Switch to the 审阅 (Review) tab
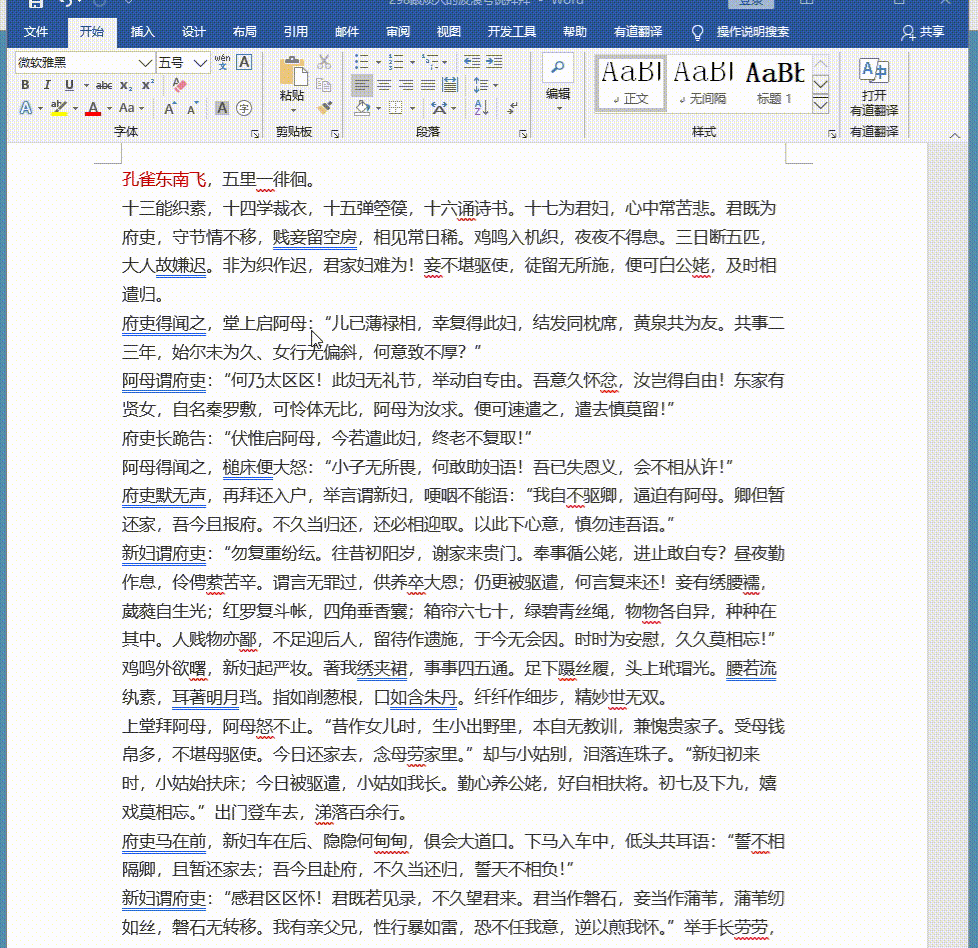 (398, 32)
